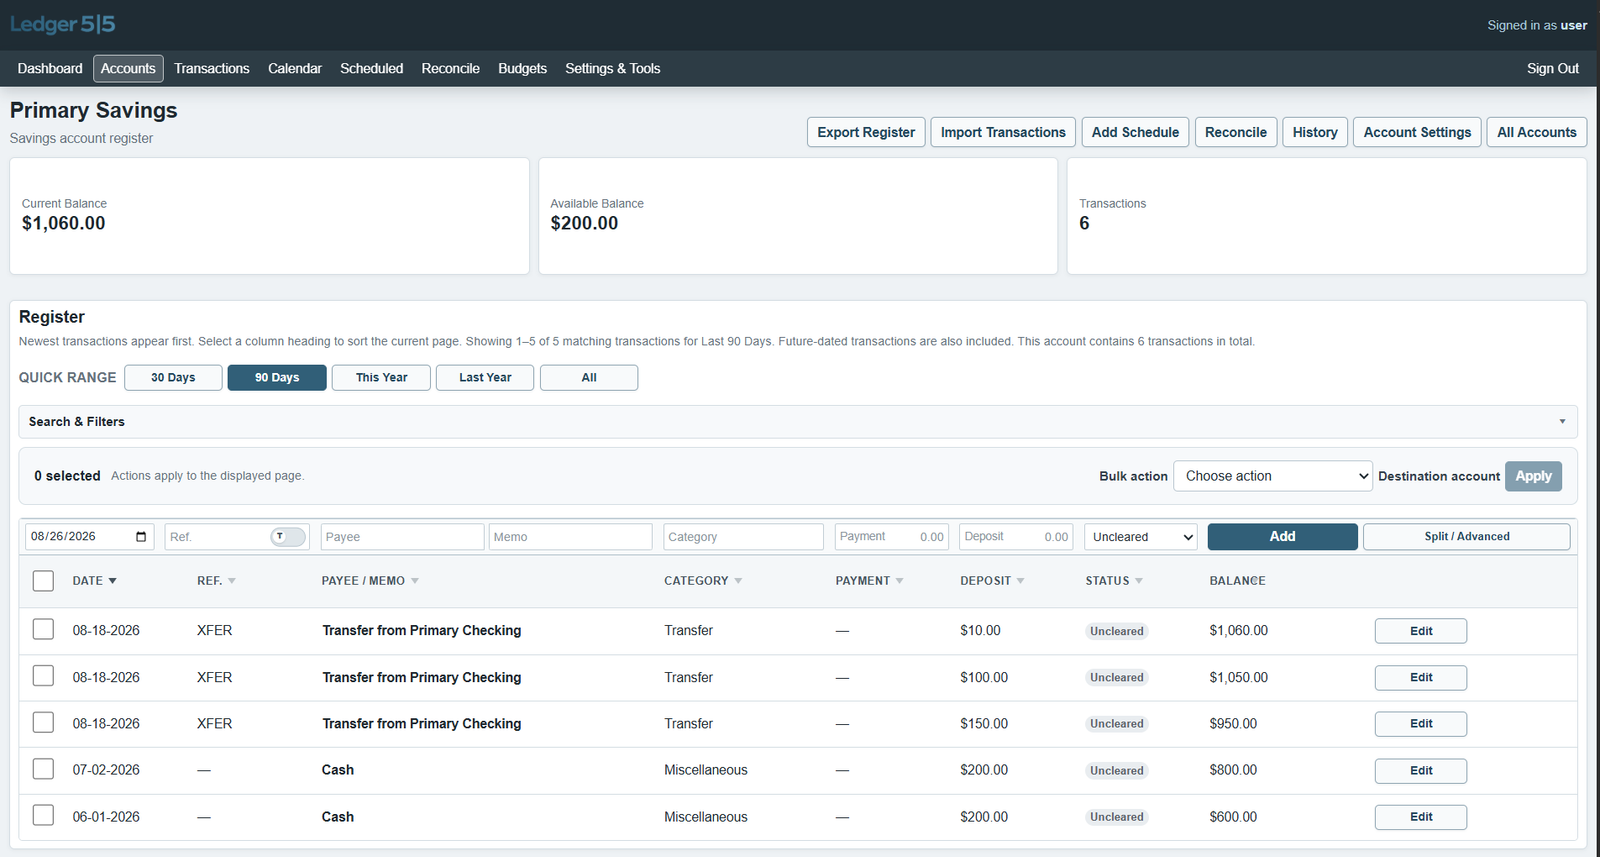Edit the $150.00 transfer transaction
This screenshot has height=857, width=1600.
[1421, 724]
